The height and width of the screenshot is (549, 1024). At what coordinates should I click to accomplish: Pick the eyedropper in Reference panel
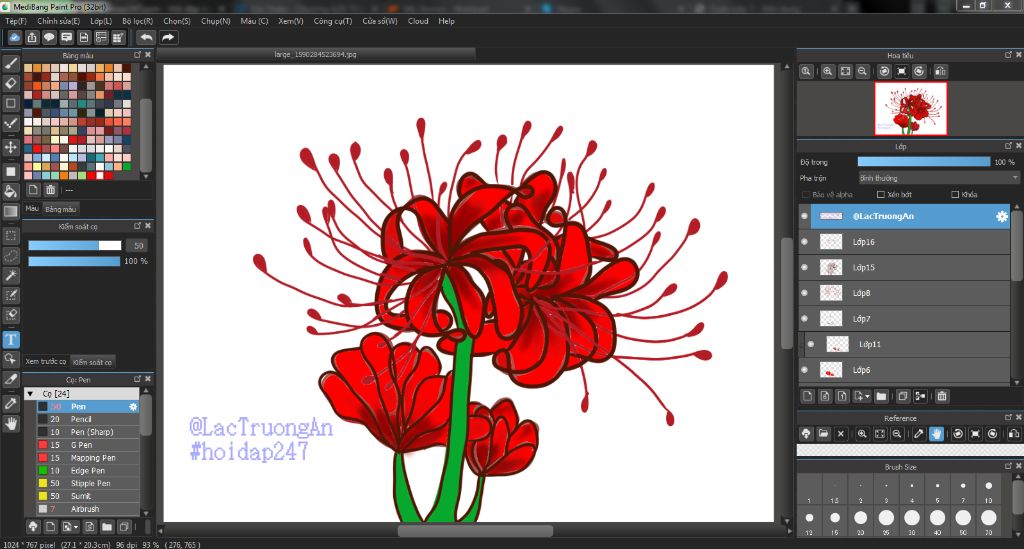[x=919, y=433]
